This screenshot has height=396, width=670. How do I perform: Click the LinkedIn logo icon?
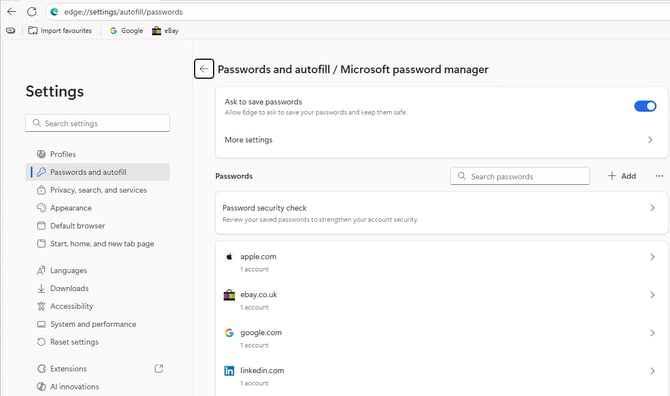coord(229,371)
